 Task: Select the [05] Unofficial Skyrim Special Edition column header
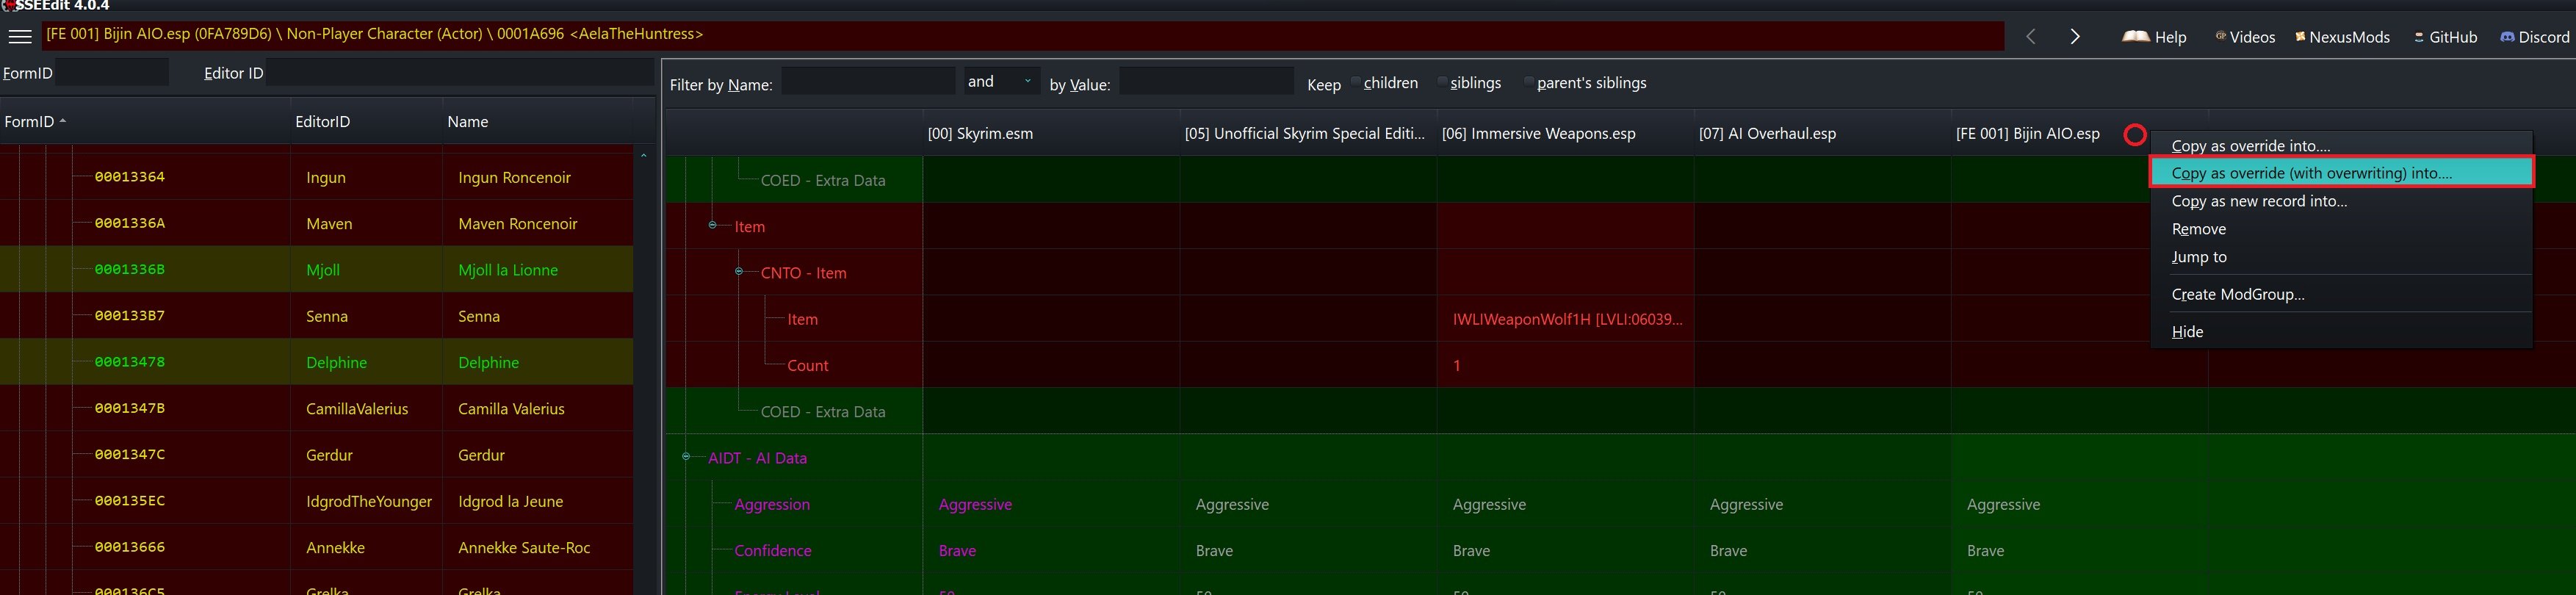click(x=1308, y=133)
